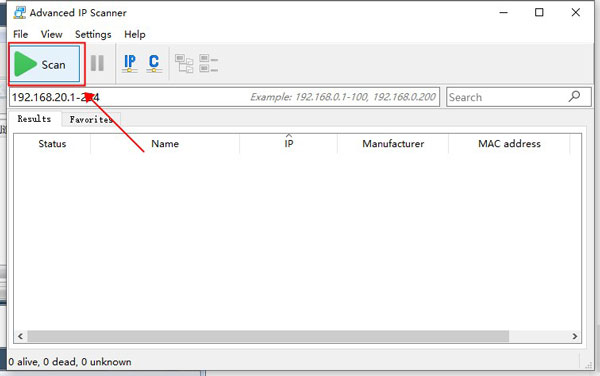600x376 pixels.
Task: Switch to the Favorites tab
Action: point(91,120)
